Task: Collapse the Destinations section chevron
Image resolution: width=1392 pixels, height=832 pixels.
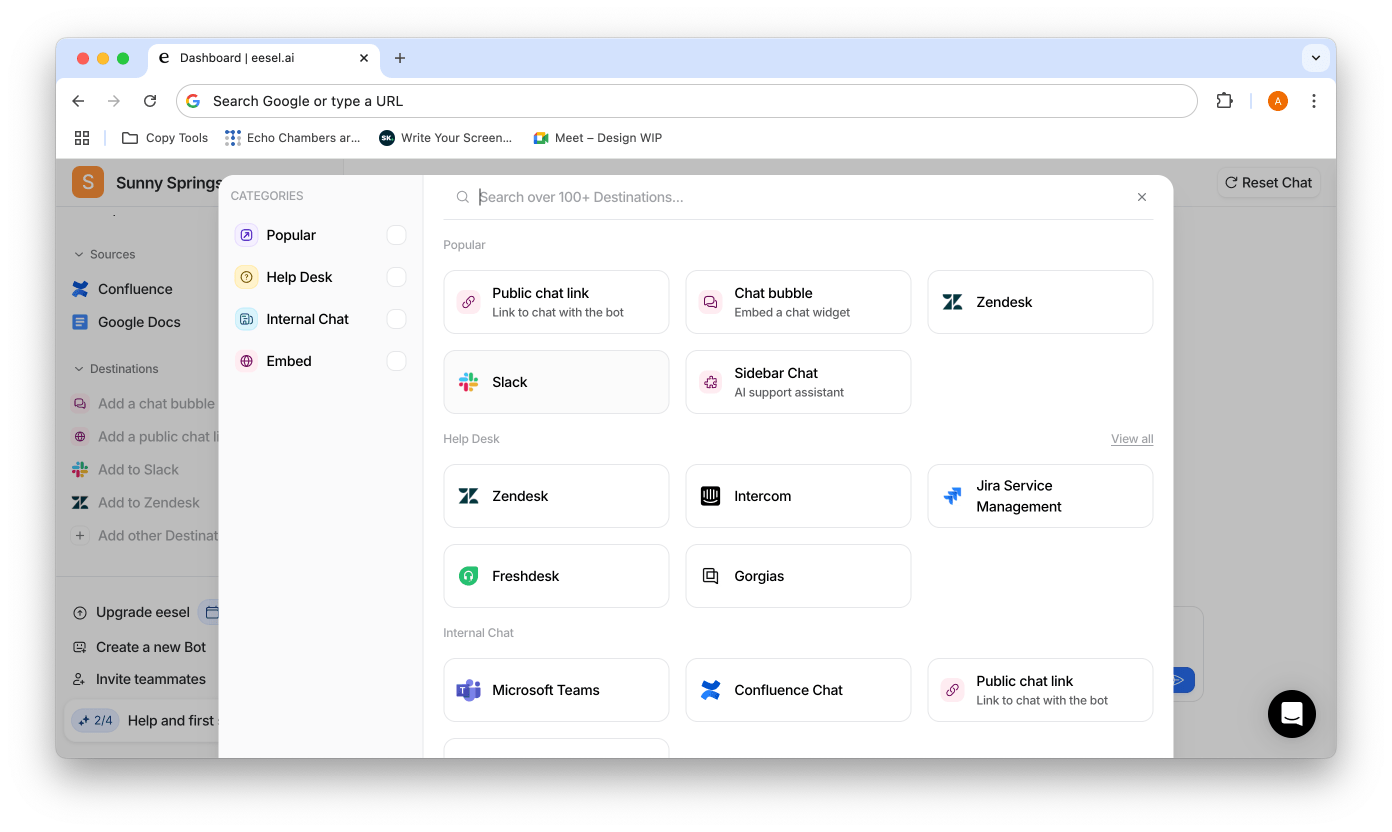Action: [79, 369]
